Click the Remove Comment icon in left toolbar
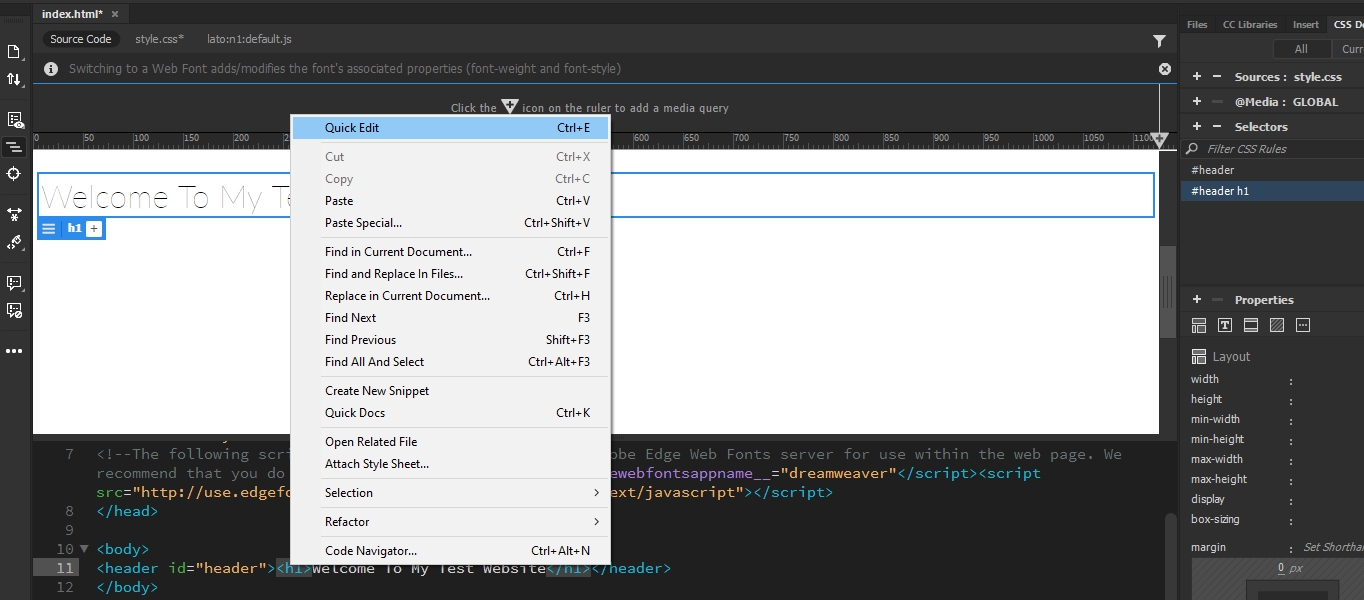Viewport: 1364px width, 600px height. point(14,311)
